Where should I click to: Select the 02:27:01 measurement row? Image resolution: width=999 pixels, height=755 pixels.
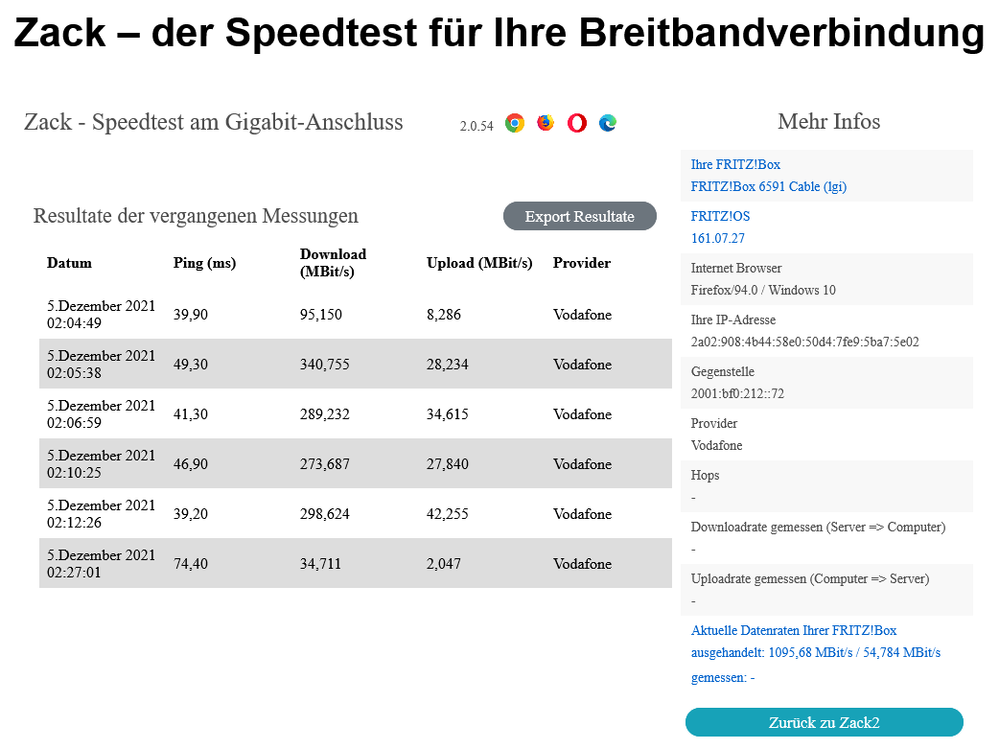tap(355, 564)
